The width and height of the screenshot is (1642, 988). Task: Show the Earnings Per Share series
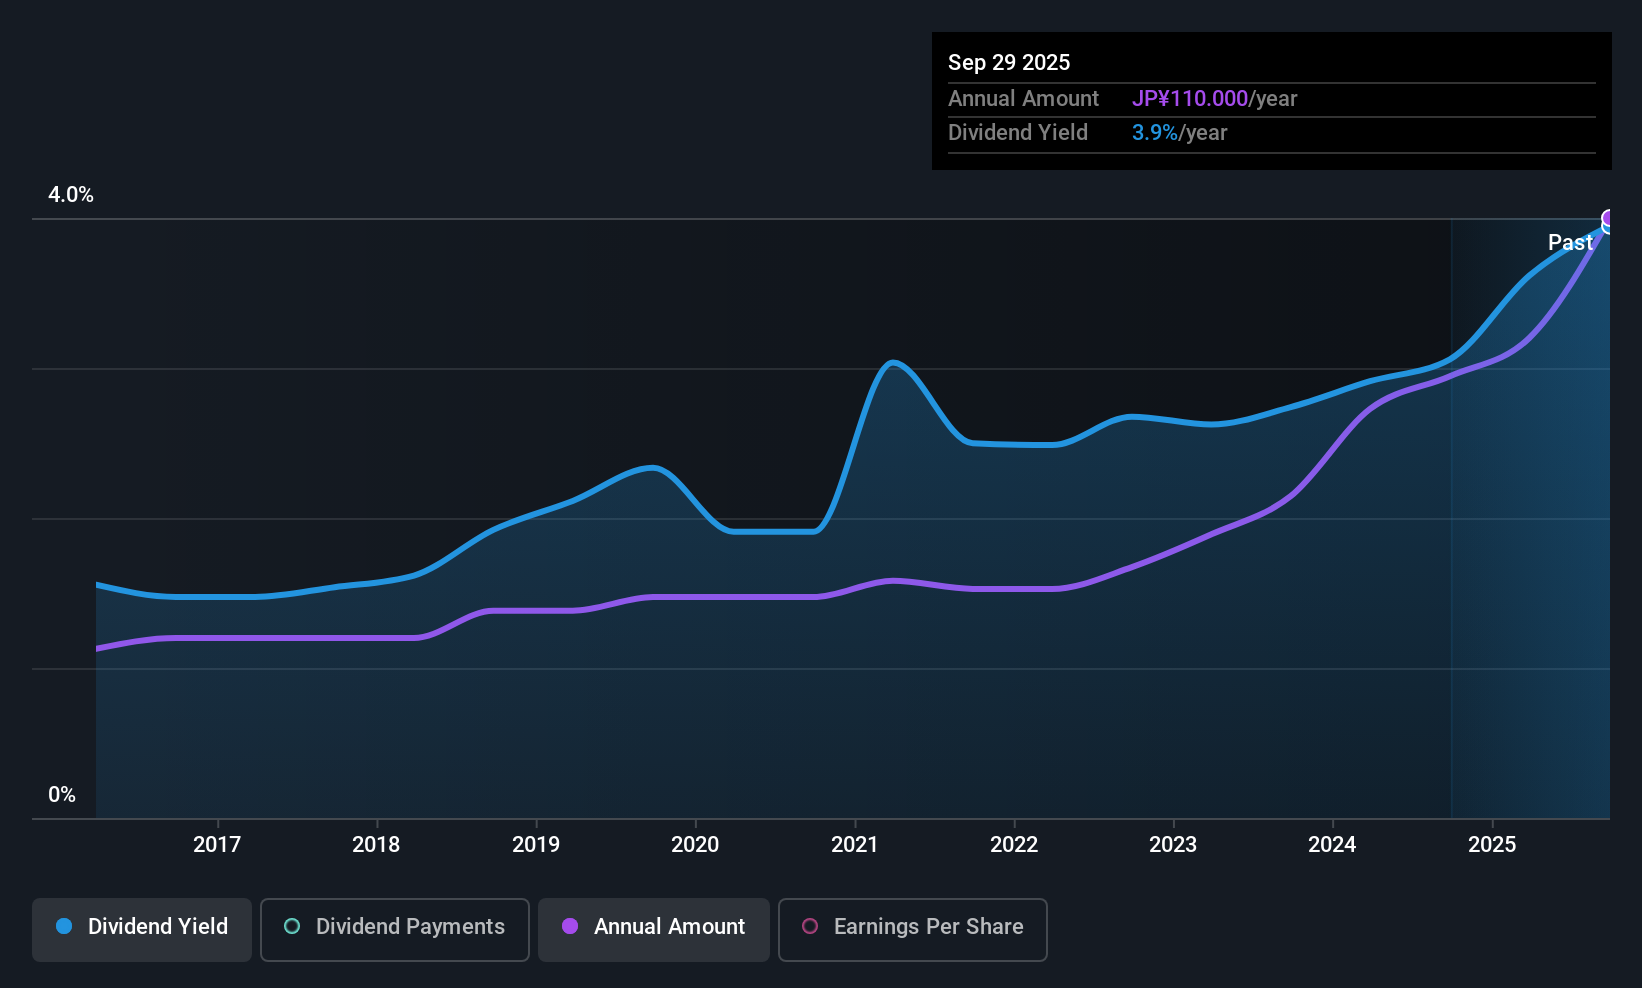912,929
